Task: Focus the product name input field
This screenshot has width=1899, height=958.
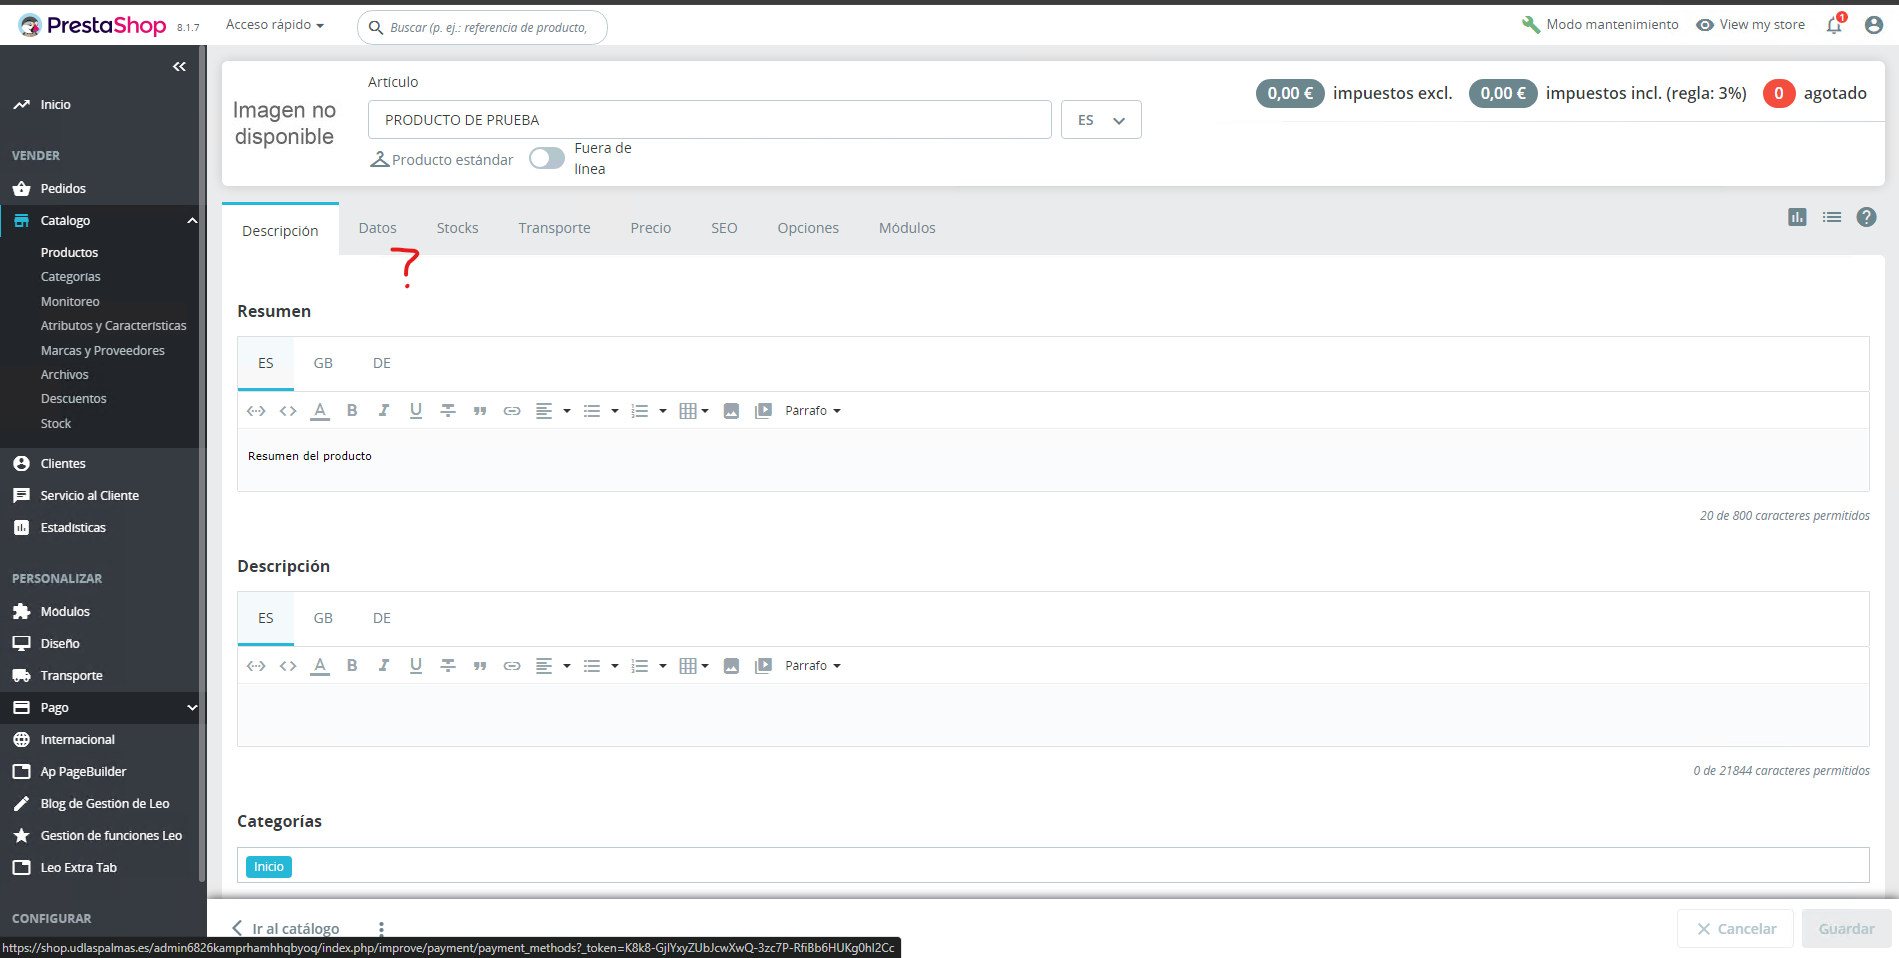Action: tap(710, 120)
